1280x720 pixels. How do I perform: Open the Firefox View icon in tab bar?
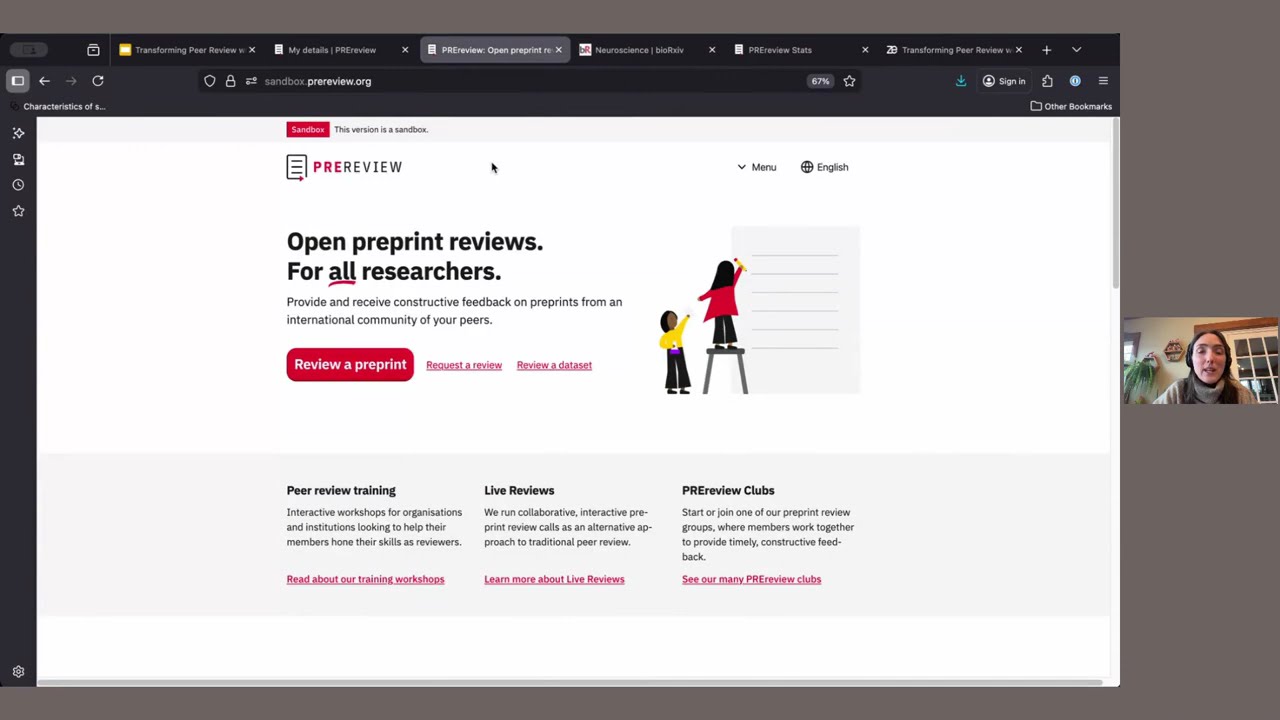point(93,50)
